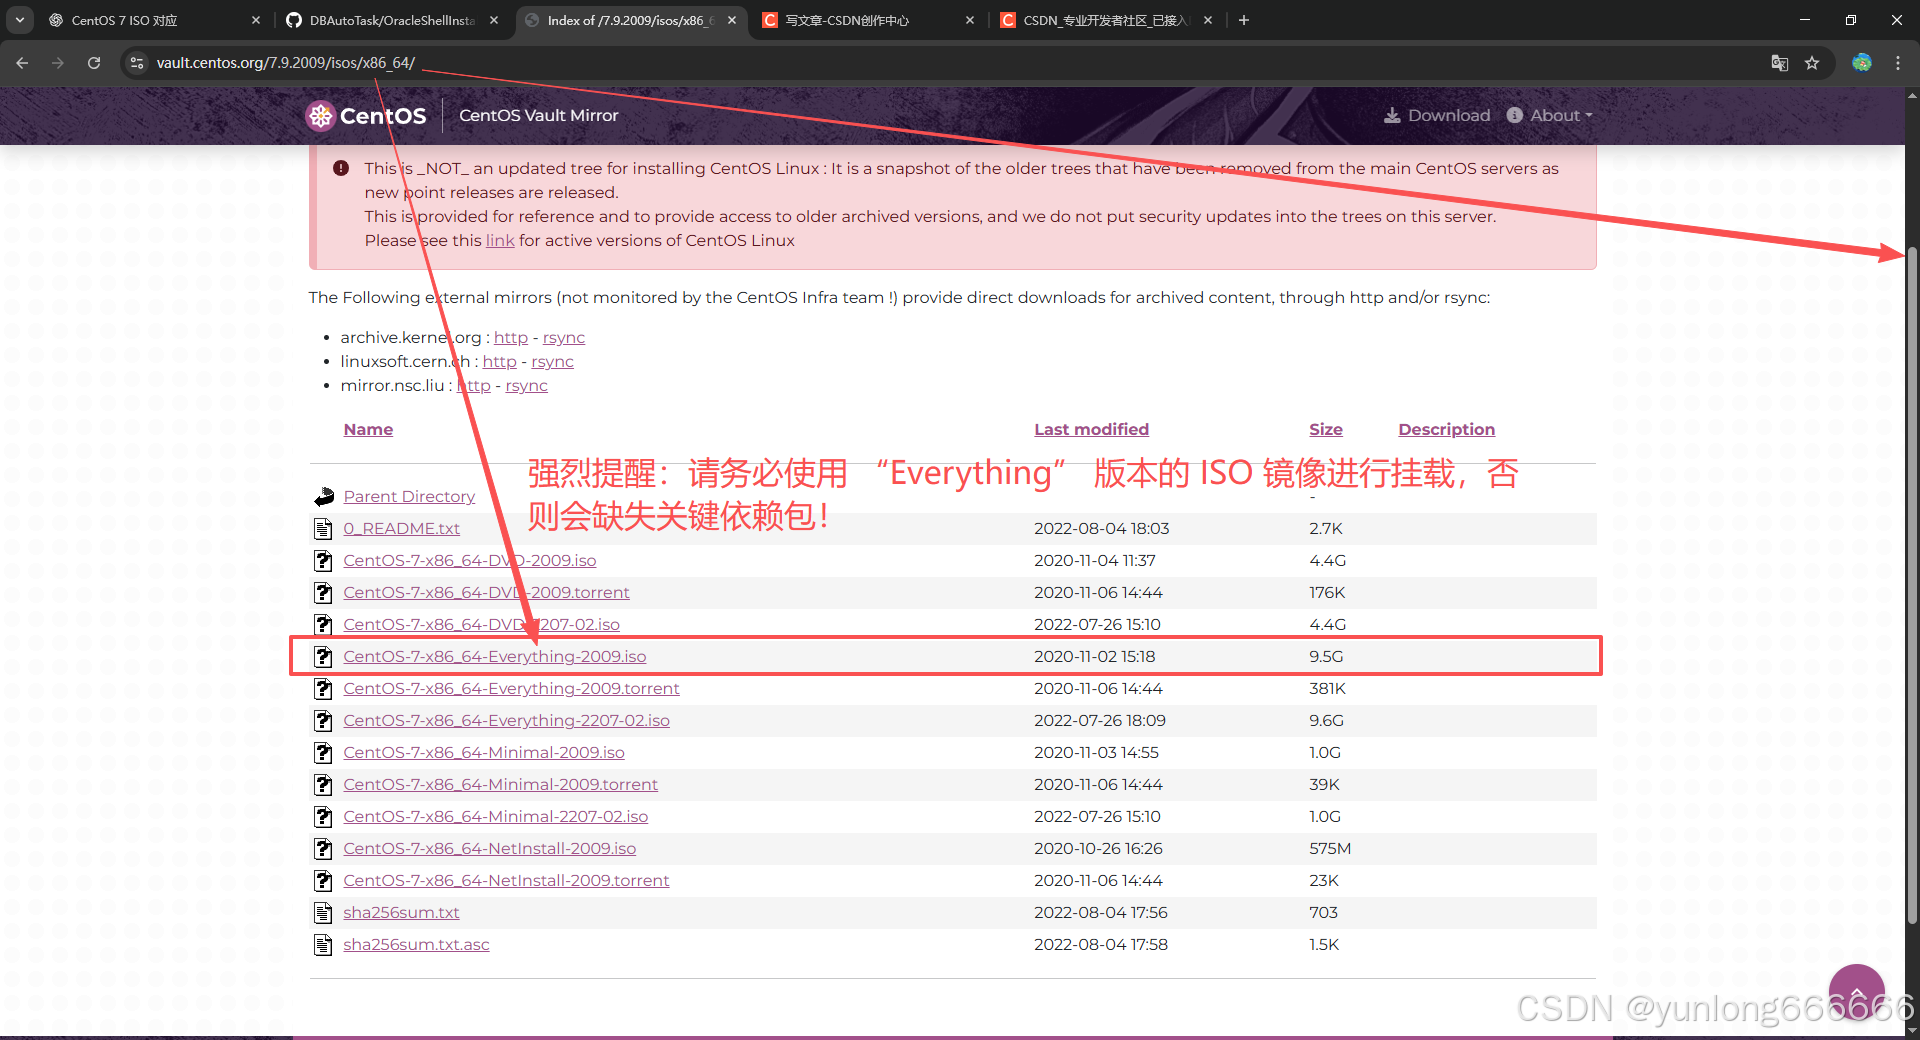This screenshot has width=1920, height=1040.
Task: Sort the file list by Last modified
Action: 1091,429
